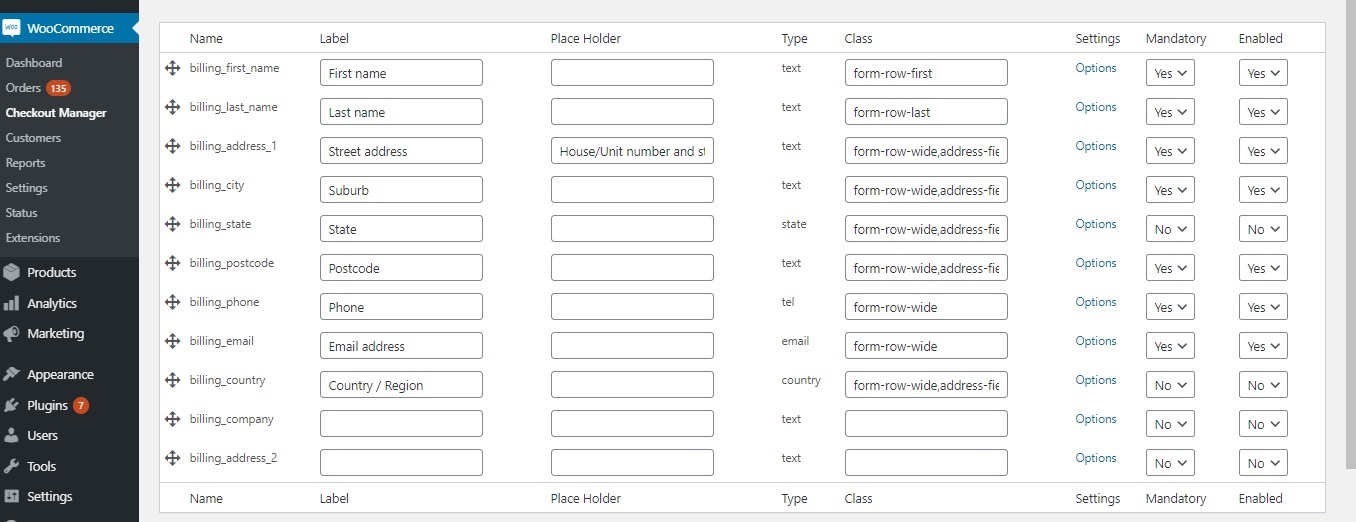The width and height of the screenshot is (1356, 522).
Task: Open Options link for billing_state
Action: click(1096, 224)
